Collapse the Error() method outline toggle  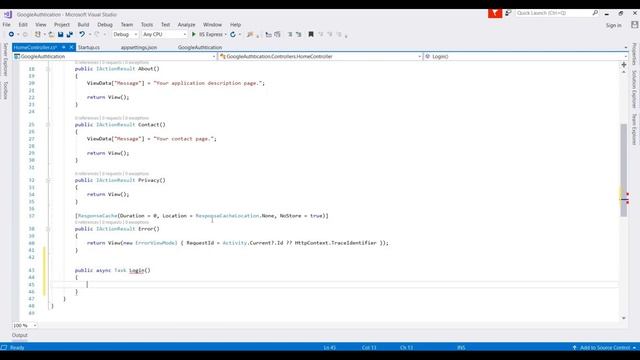48,229
